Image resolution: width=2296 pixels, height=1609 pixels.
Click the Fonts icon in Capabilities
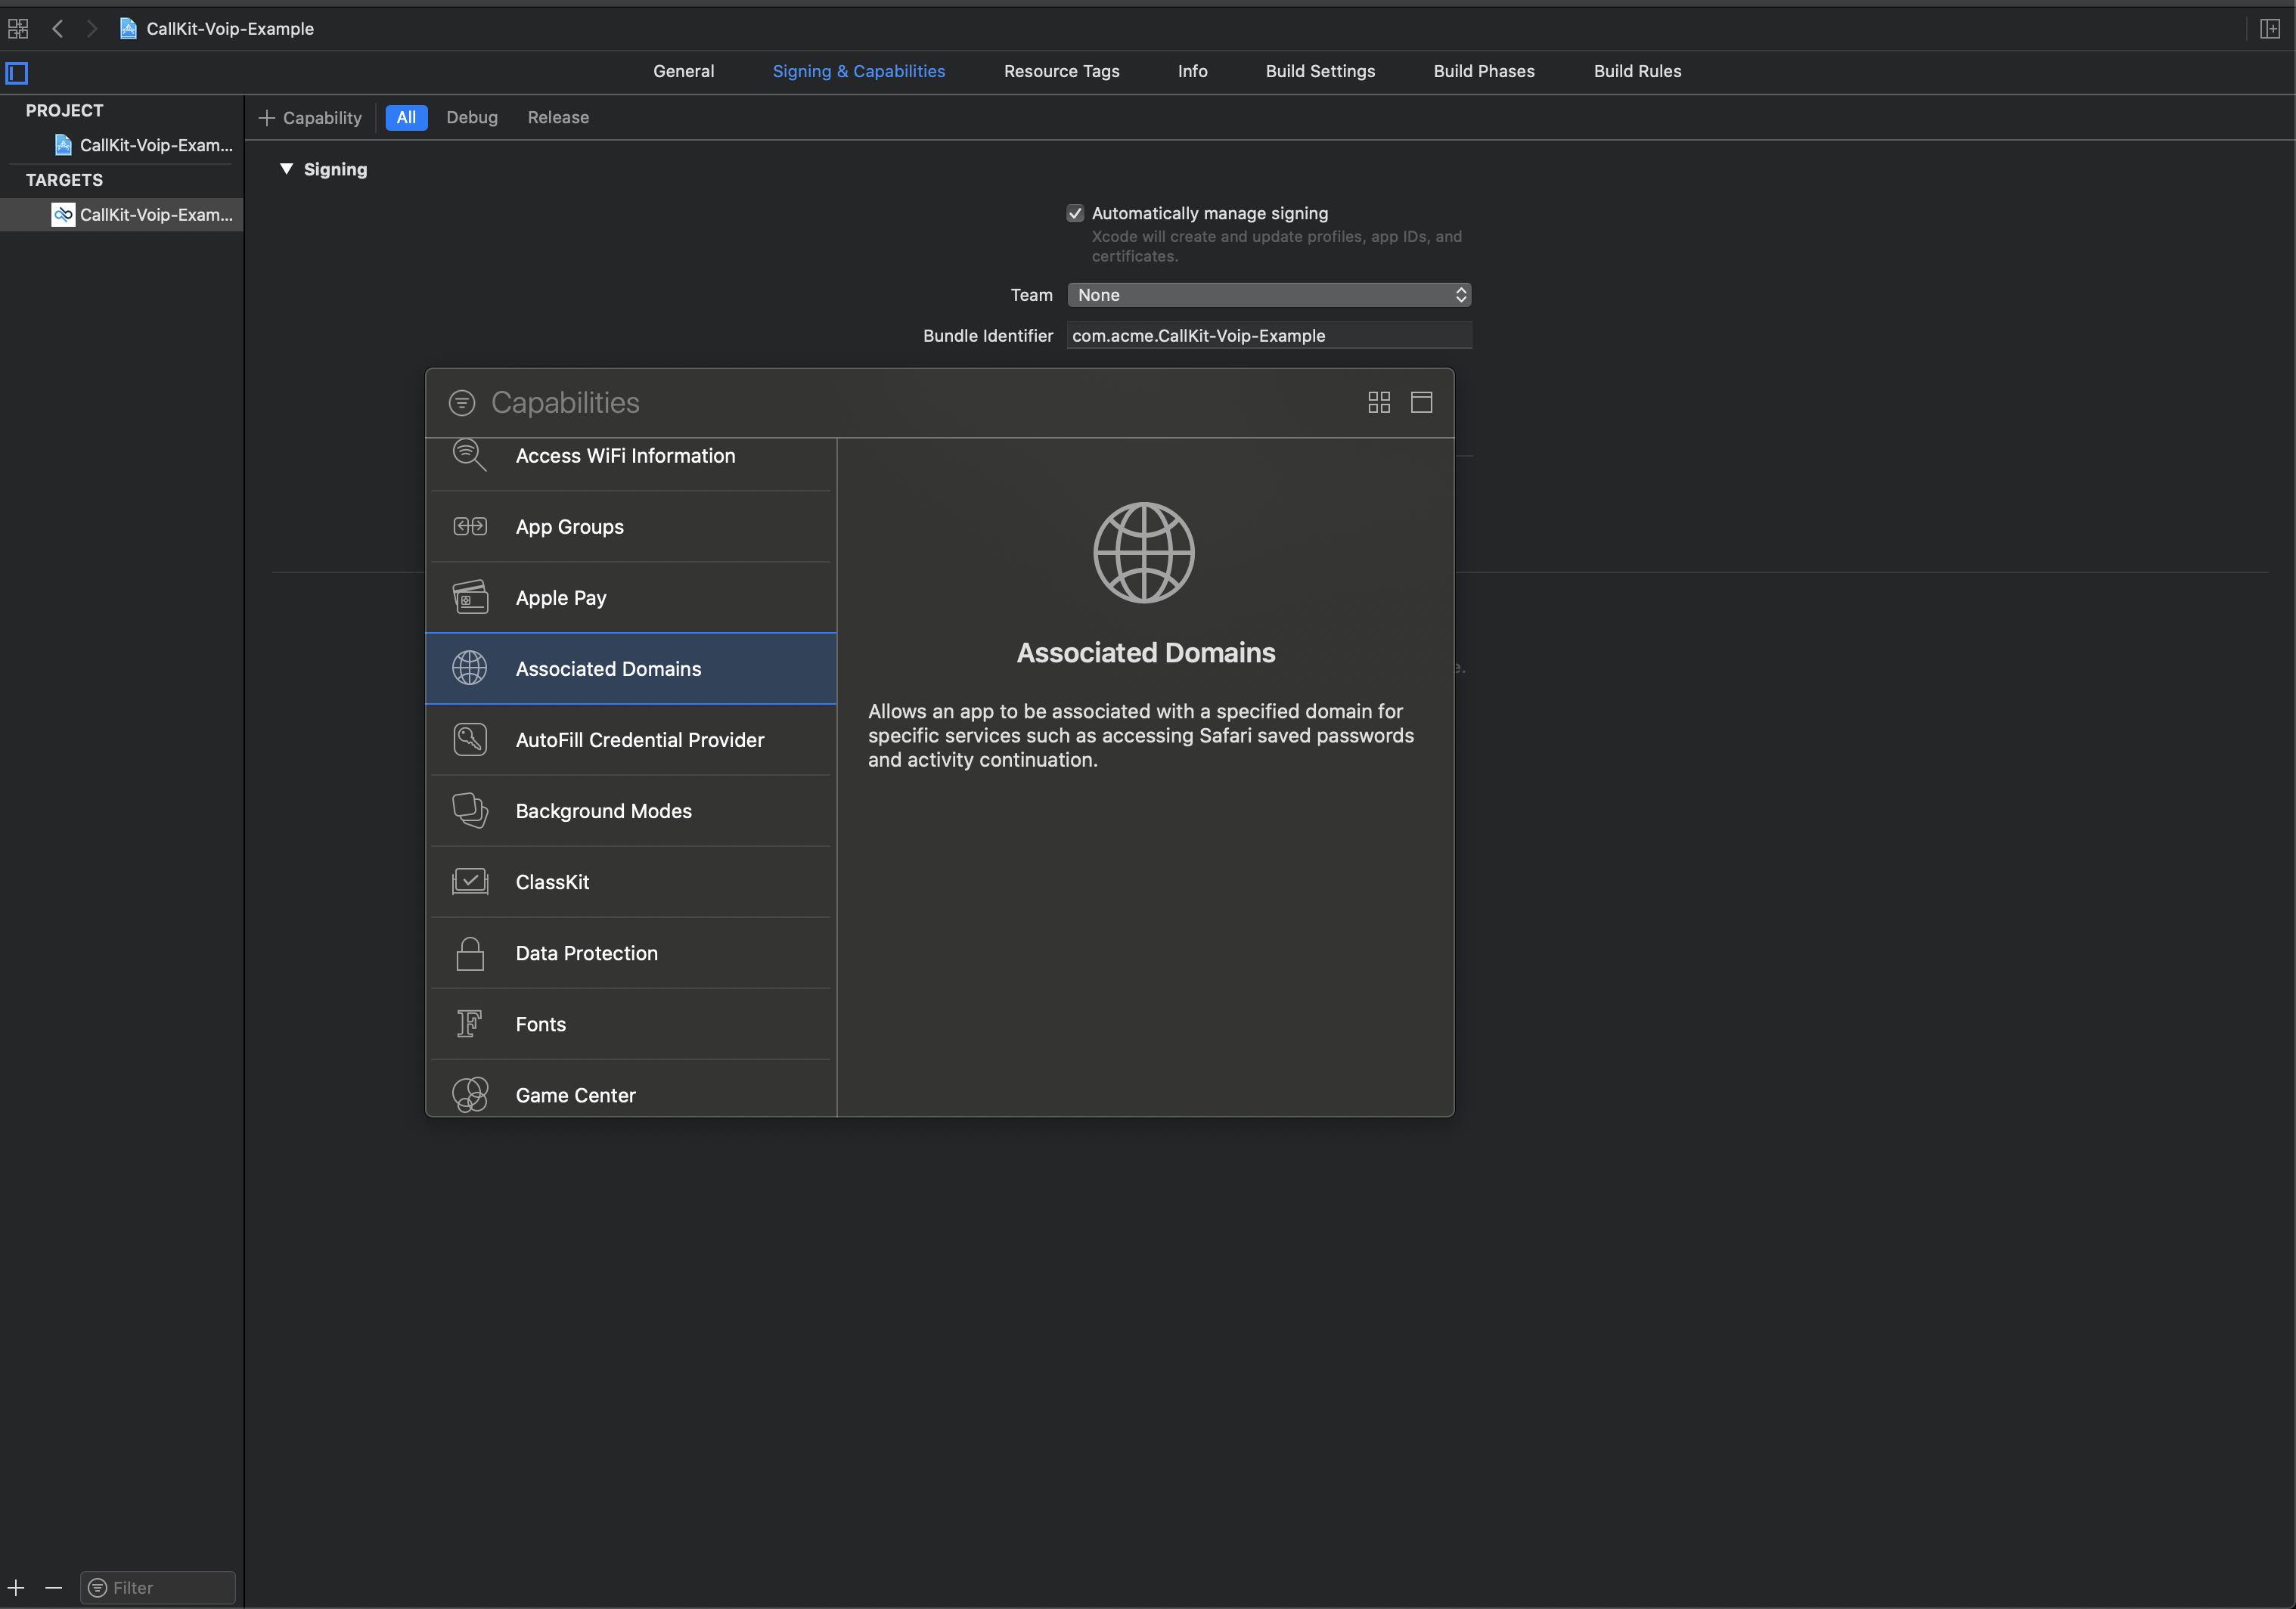click(470, 1023)
